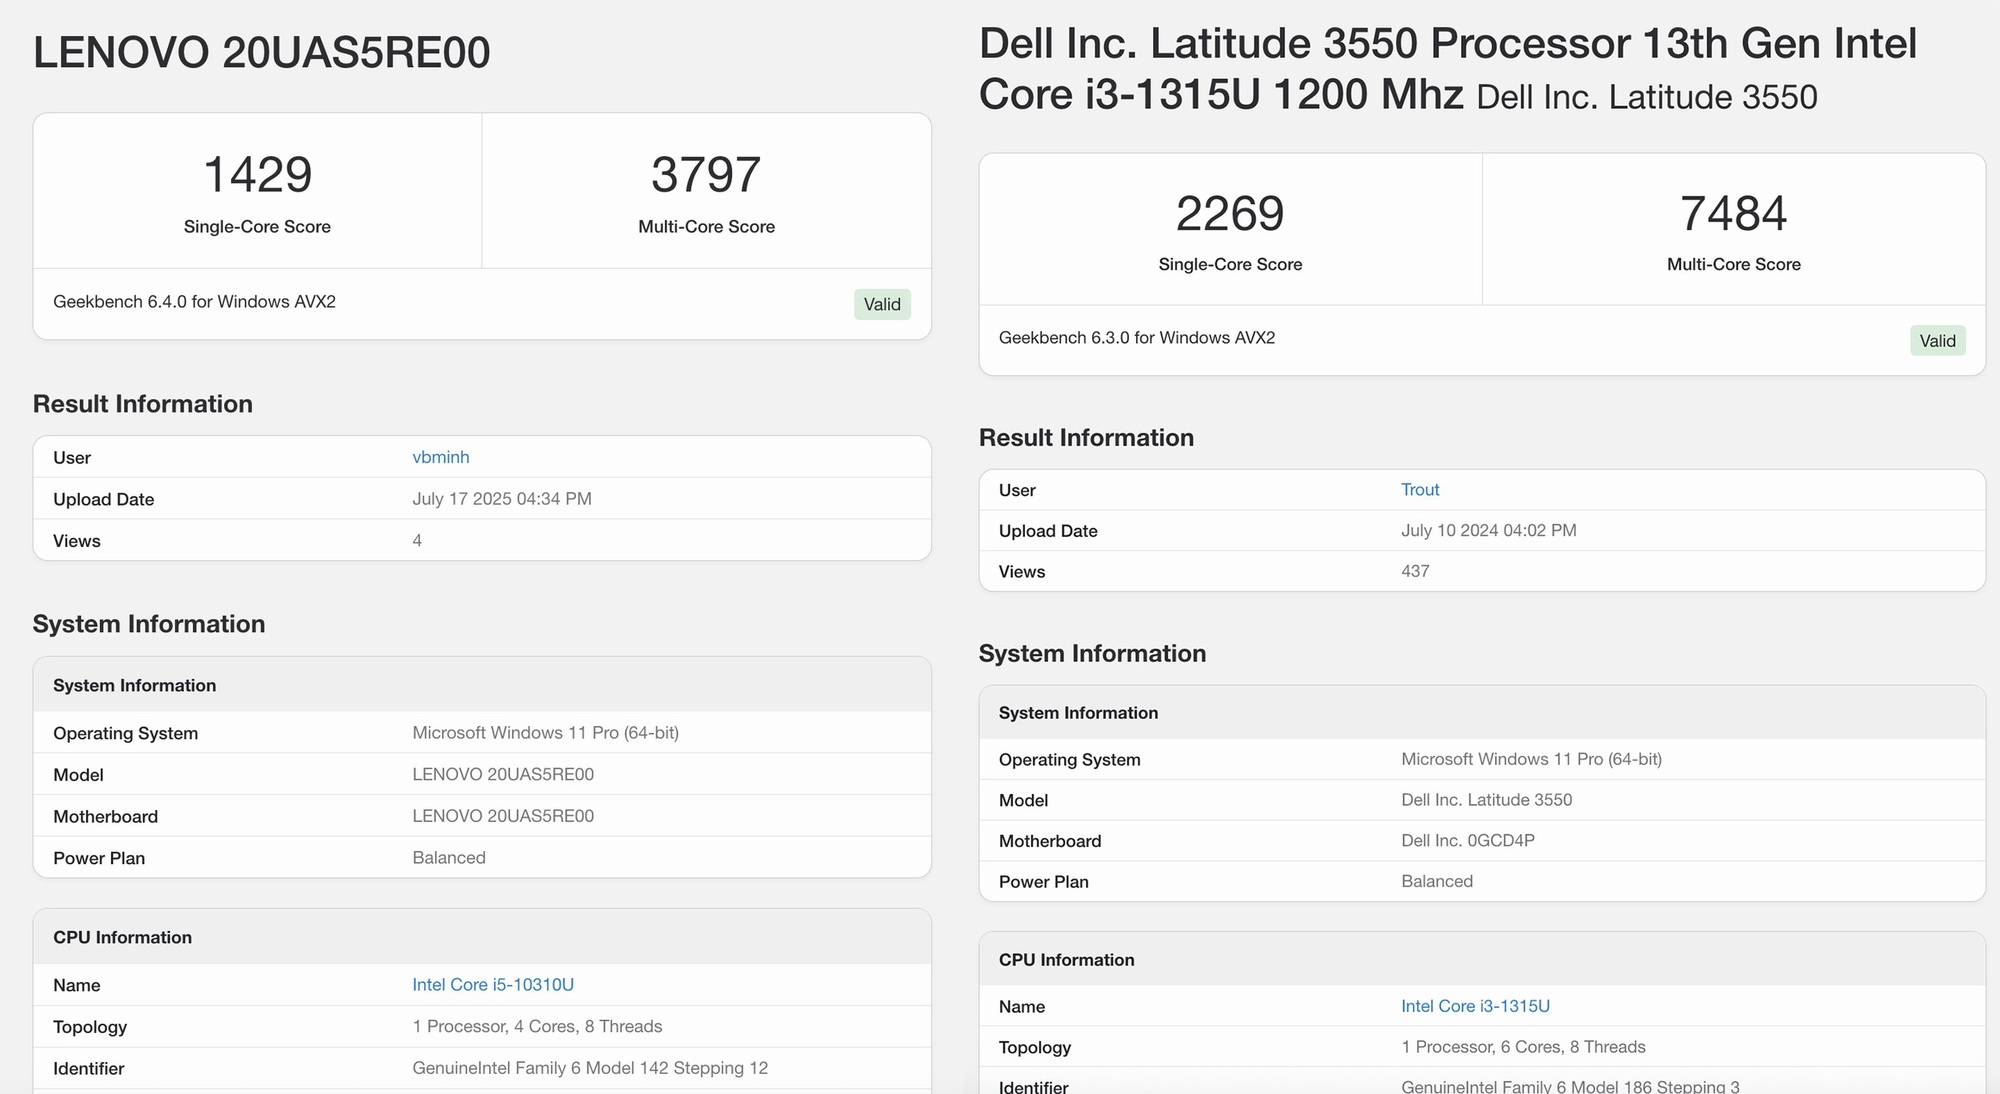Select the Views value 437

click(1415, 571)
